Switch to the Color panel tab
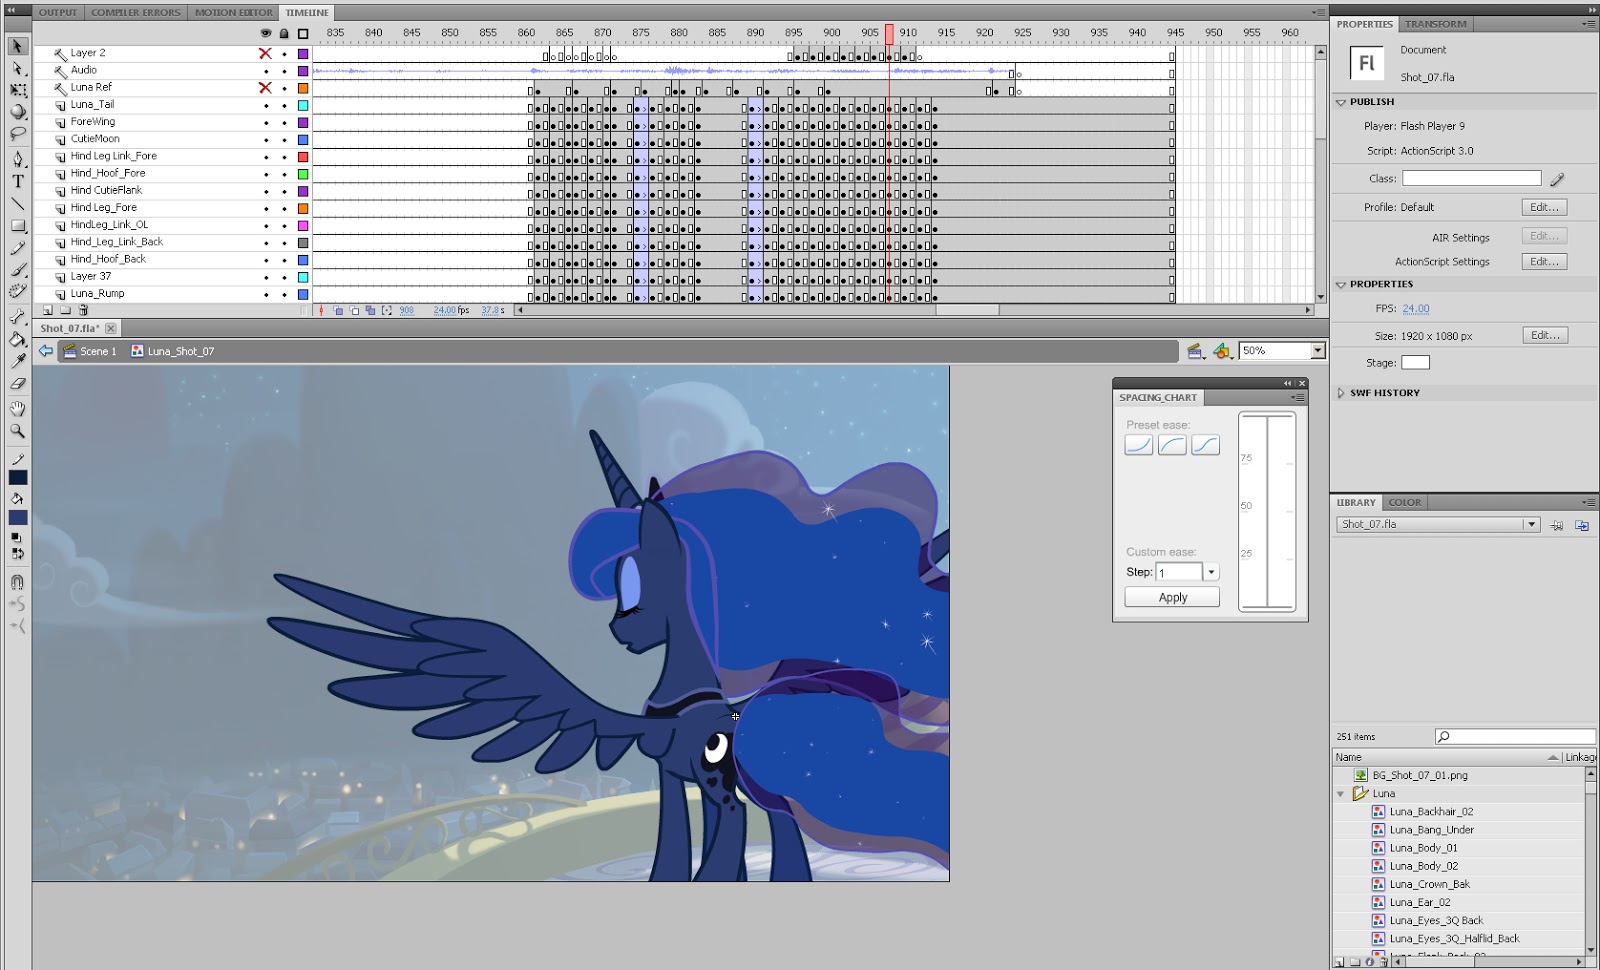Image resolution: width=1600 pixels, height=970 pixels. (x=1405, y=503)
